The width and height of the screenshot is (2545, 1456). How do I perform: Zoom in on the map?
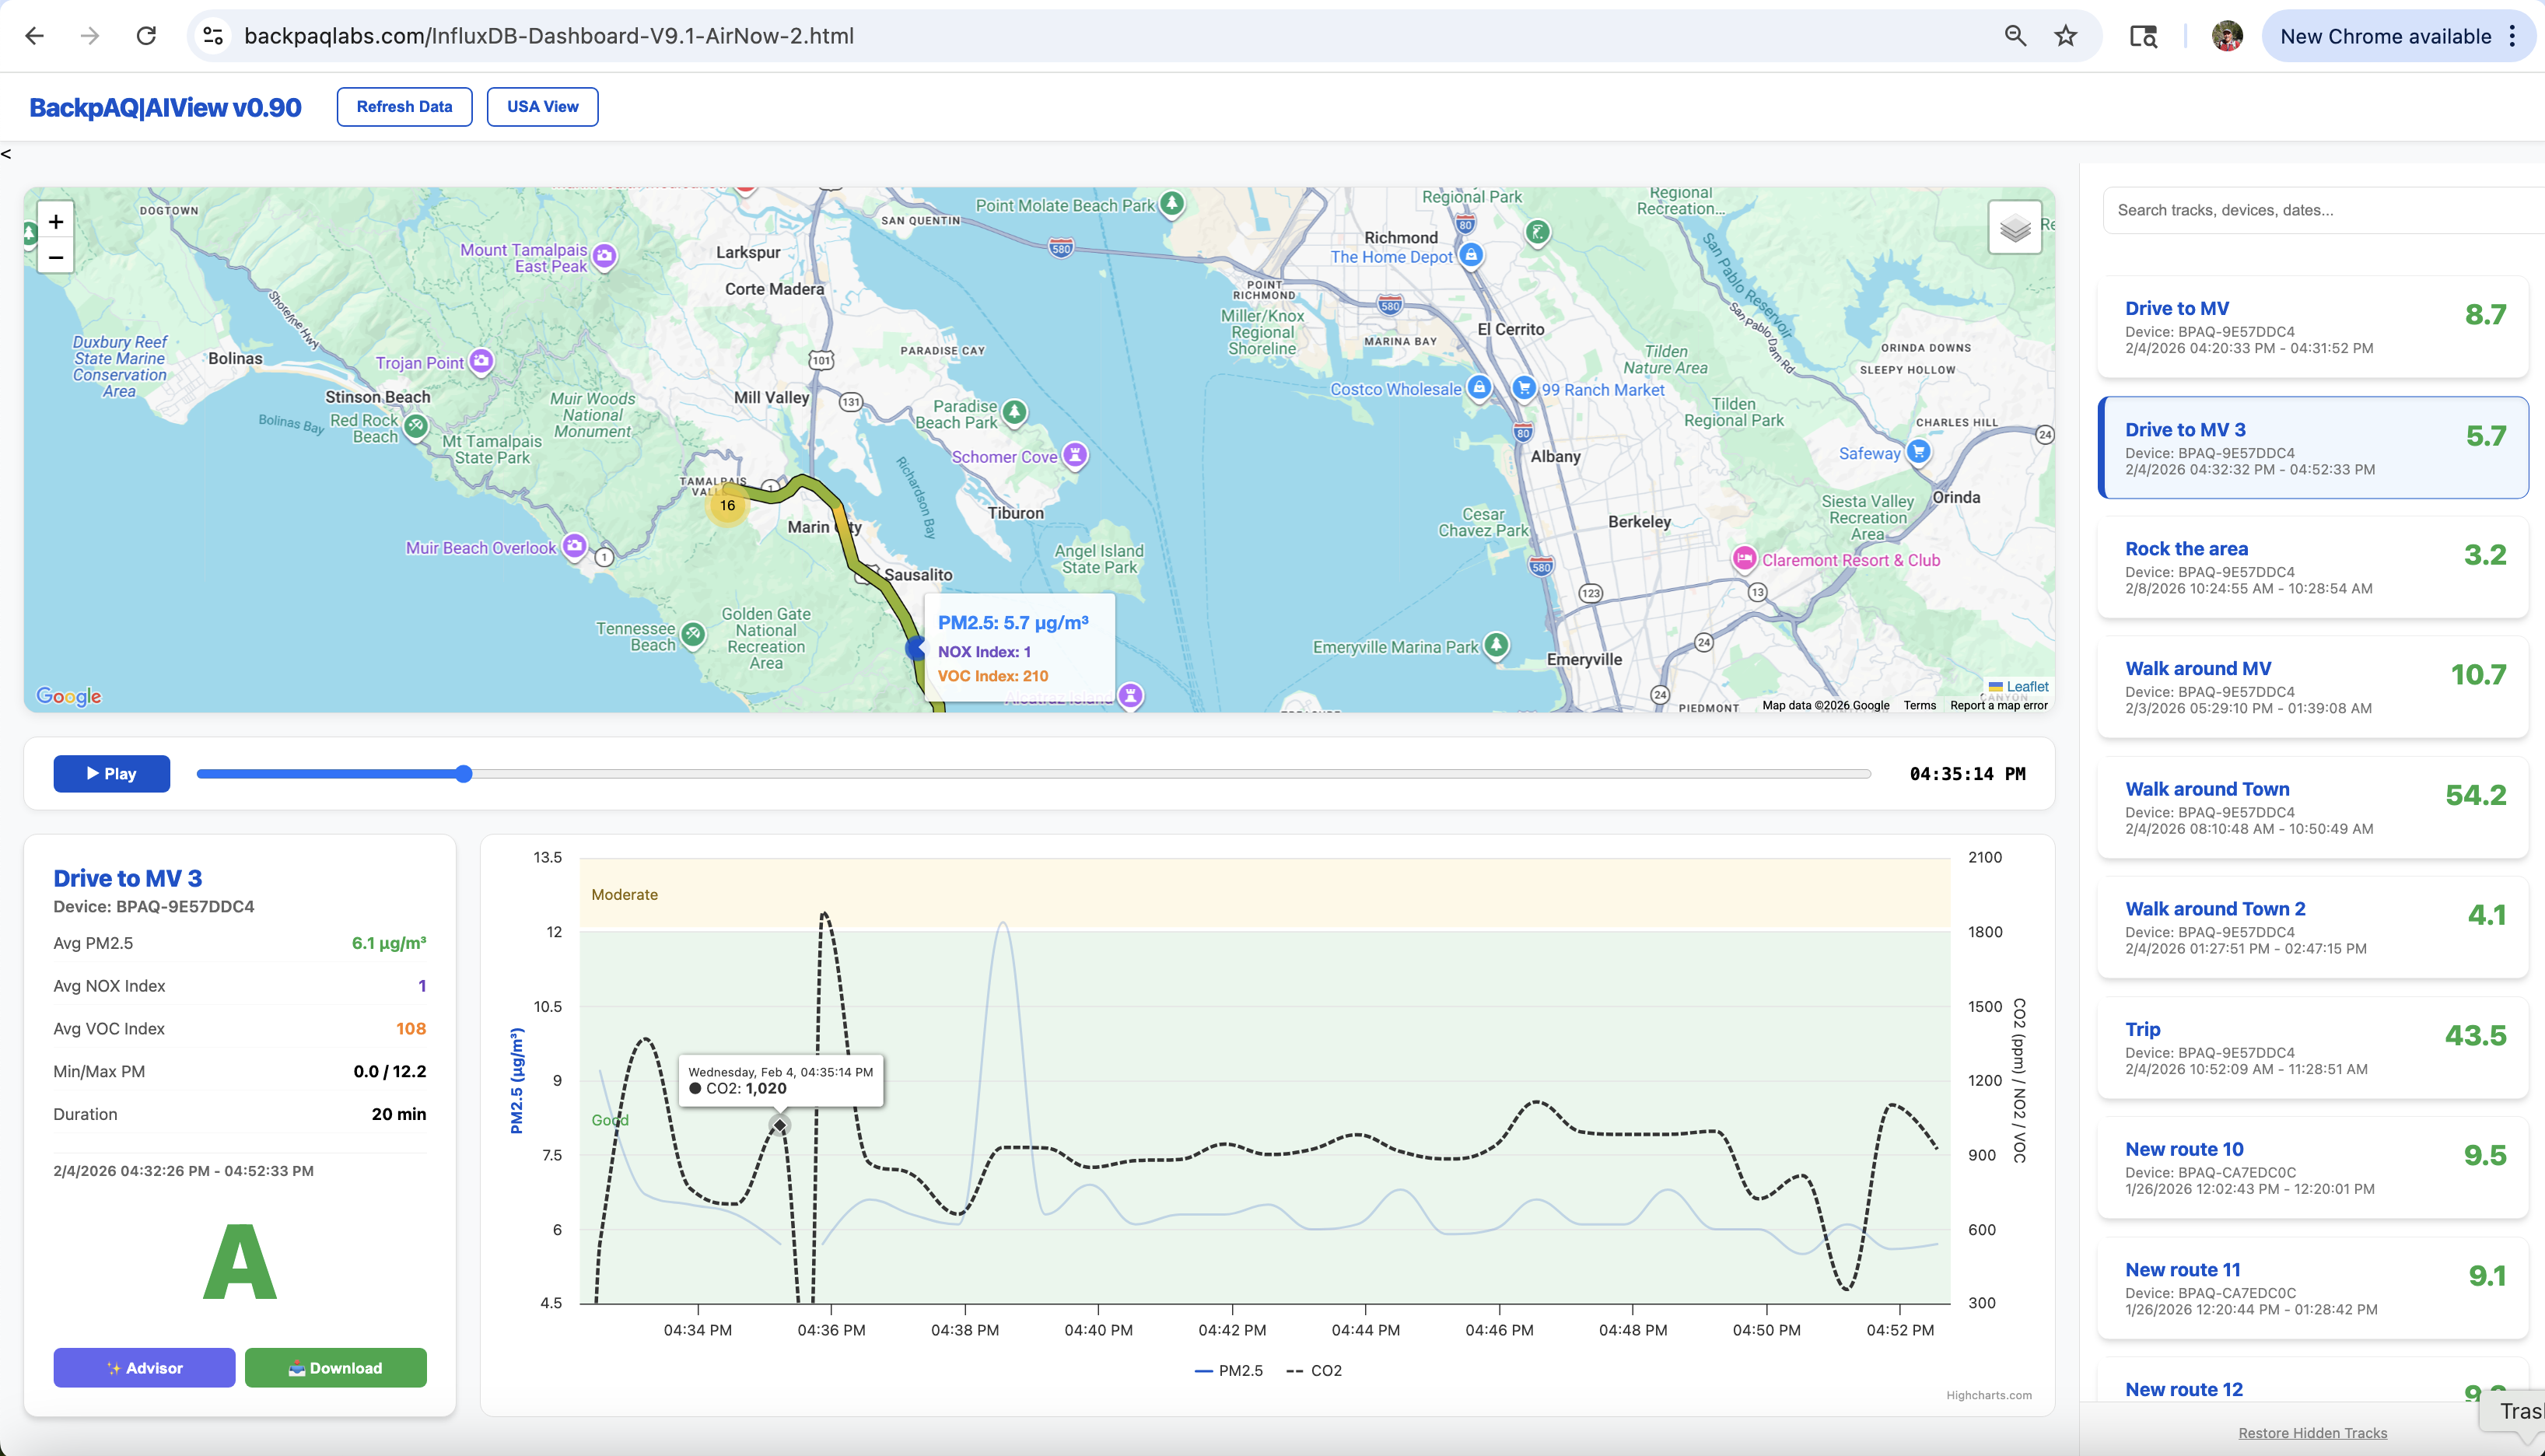56,222
